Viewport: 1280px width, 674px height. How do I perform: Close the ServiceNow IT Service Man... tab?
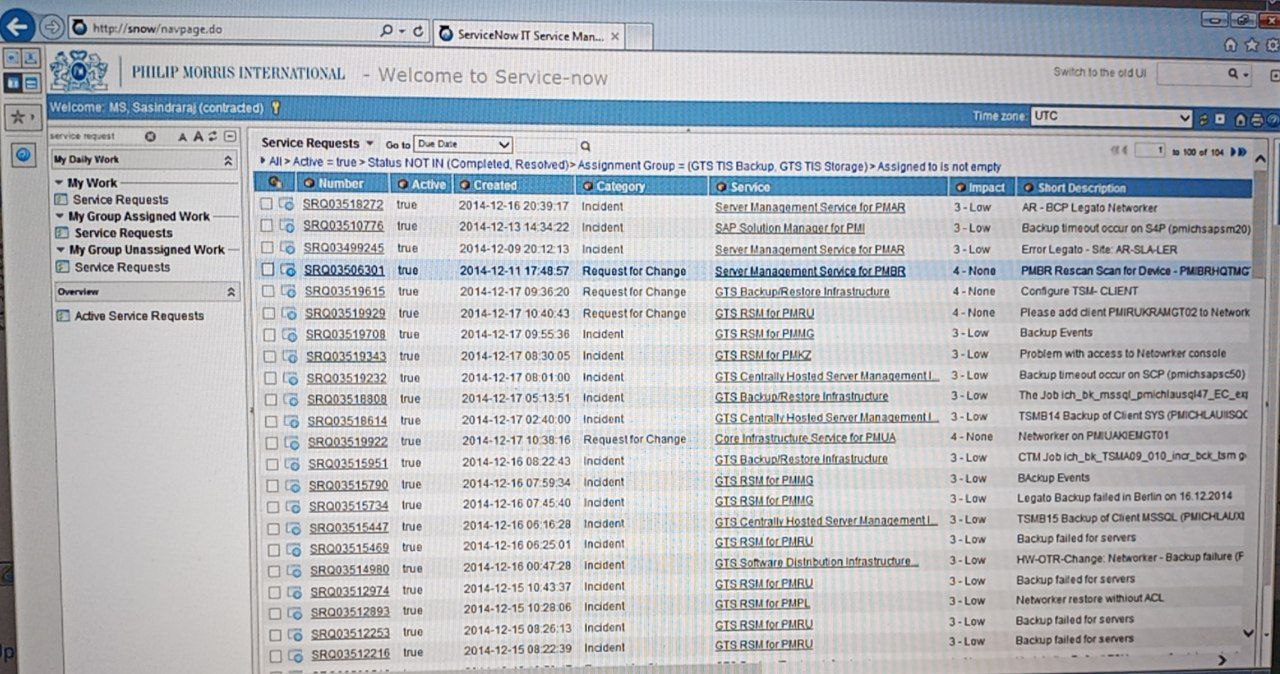(615, 36)
